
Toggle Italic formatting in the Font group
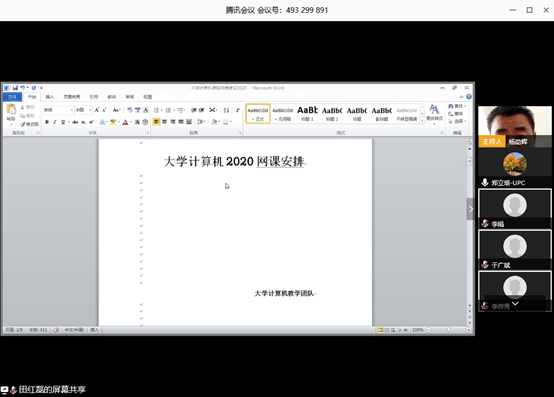(x=55, y=122)
